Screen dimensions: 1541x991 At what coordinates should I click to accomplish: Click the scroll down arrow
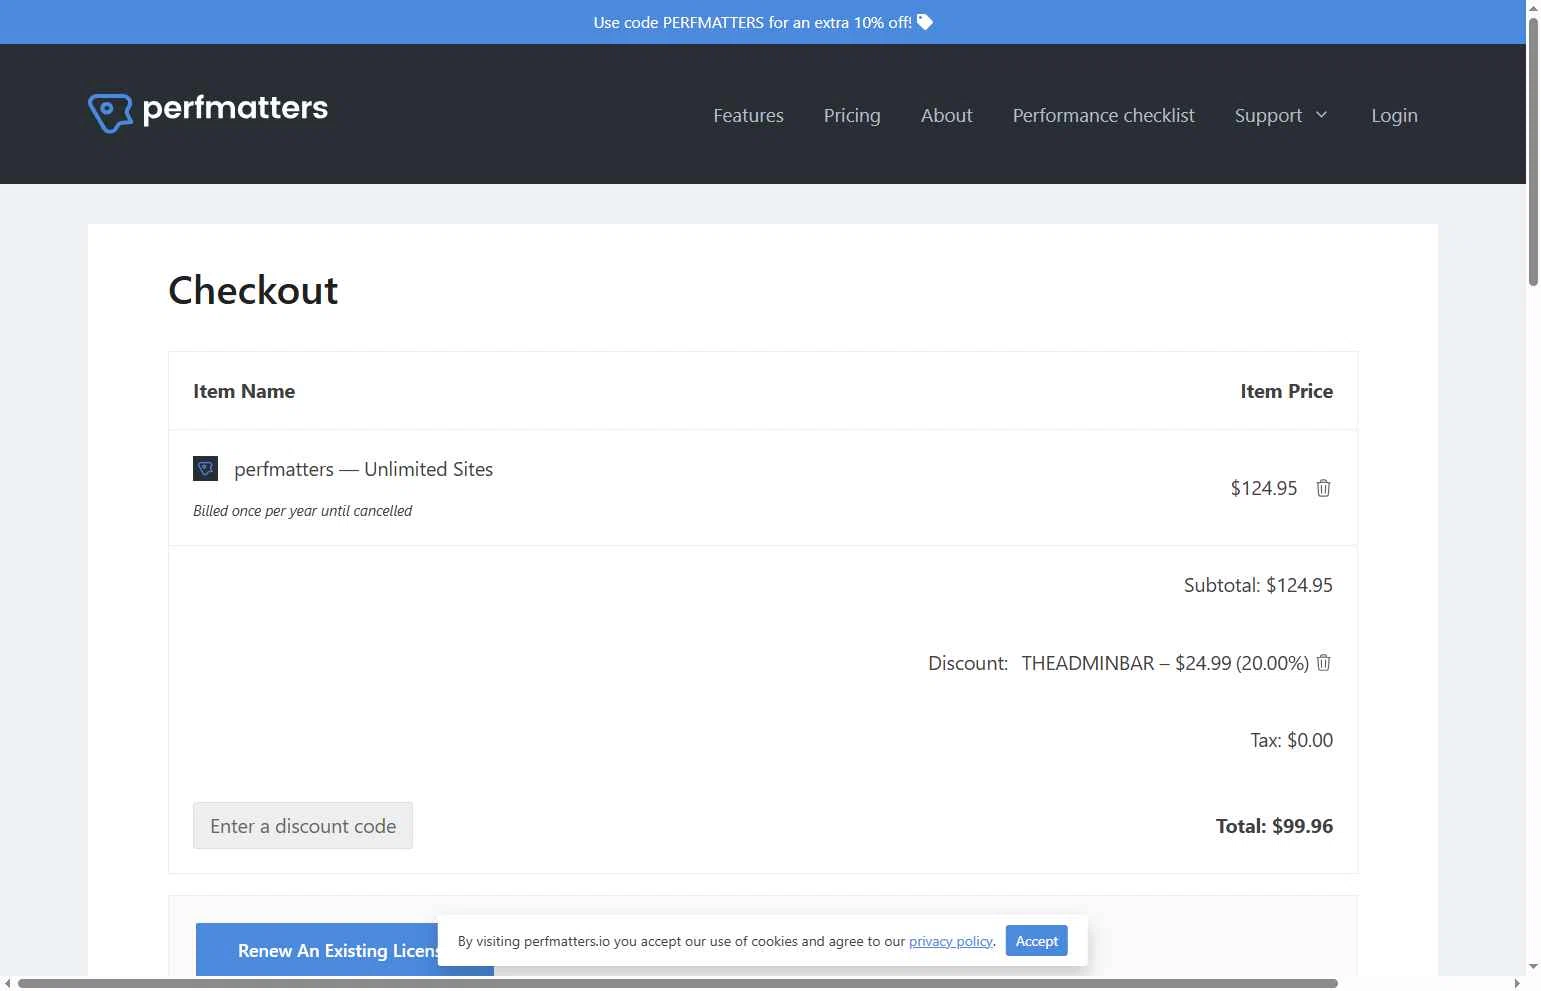click(1533, 967)
